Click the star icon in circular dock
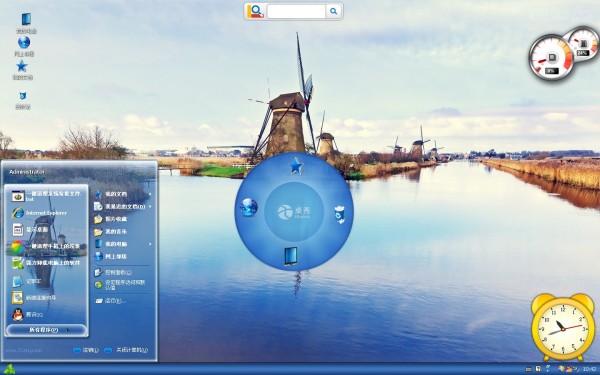This screenshot has width=600, height=375. (x=296, y=167)
